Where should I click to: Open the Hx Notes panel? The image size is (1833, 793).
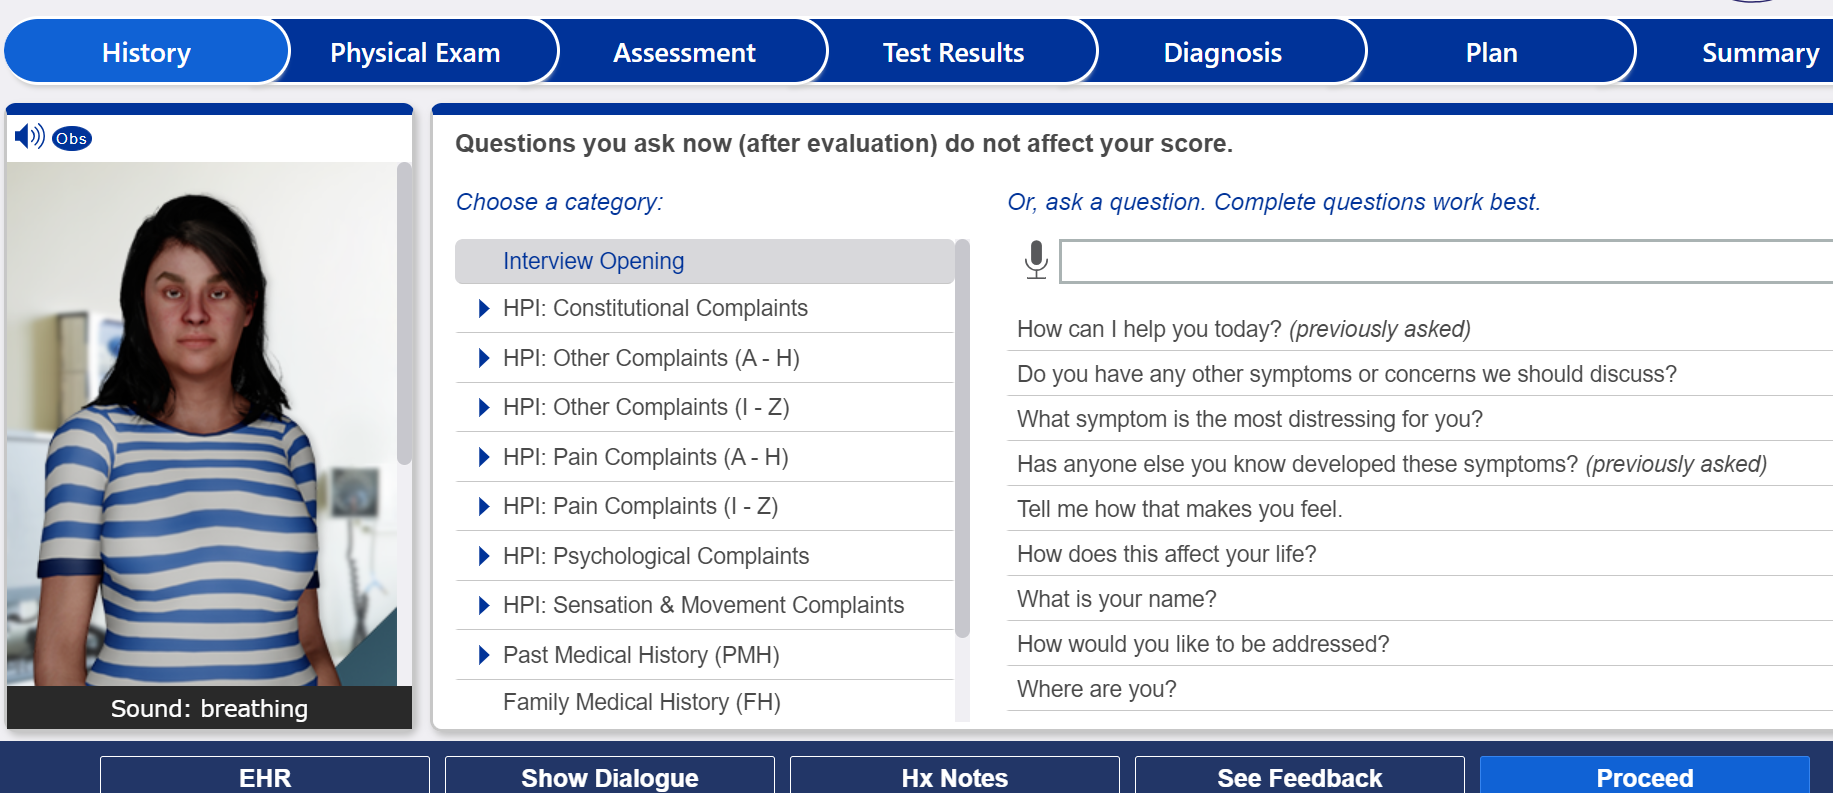954,776
